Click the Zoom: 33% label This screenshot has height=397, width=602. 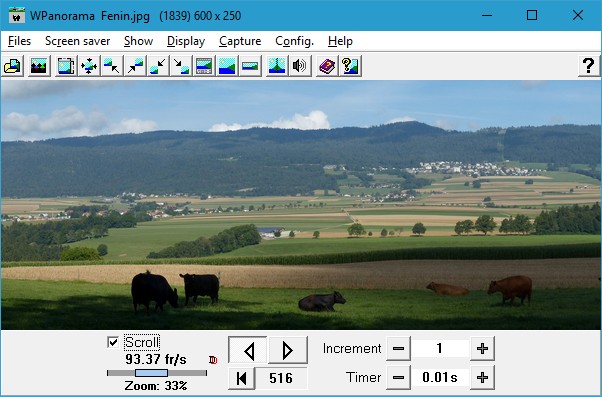(x=156, y=385)
